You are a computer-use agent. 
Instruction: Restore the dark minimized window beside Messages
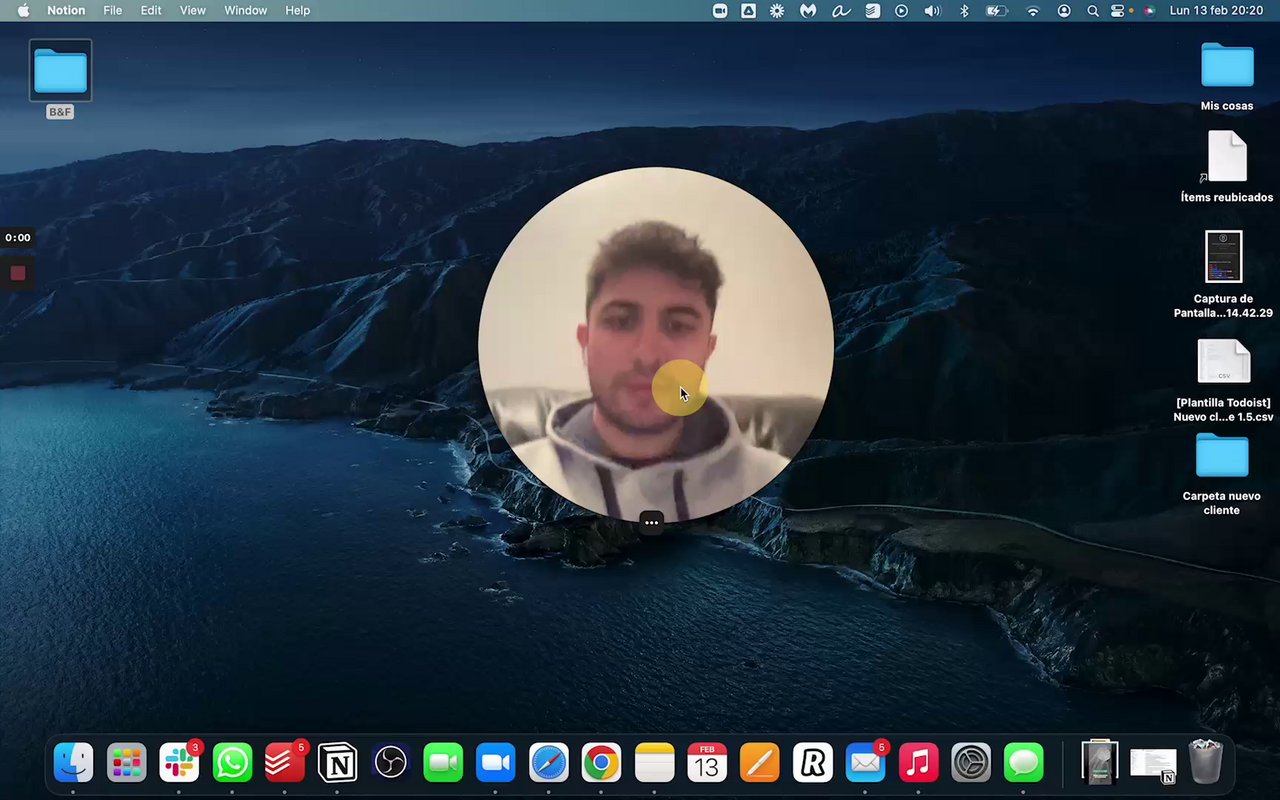[x=1099, y=763]
